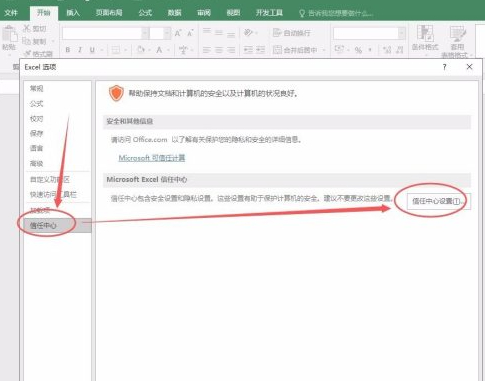Click the Fill Color bucket icon
The image size is (485, 381).
tap(141, 50)
